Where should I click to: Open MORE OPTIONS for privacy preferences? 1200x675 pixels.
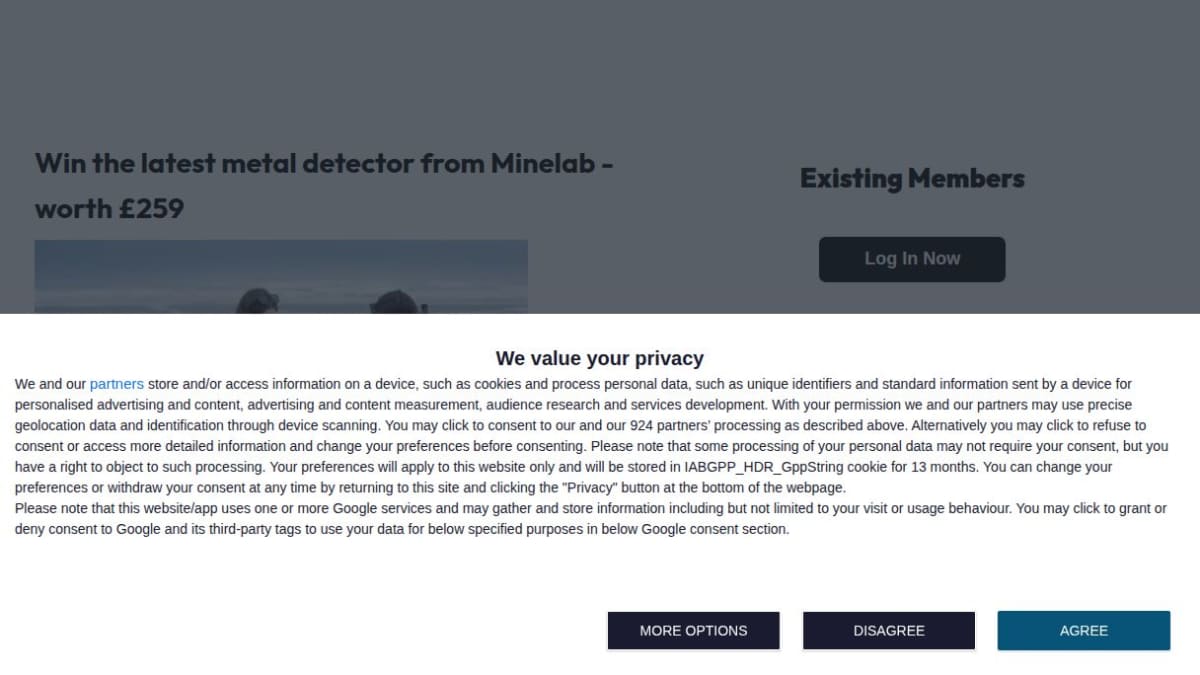click(693, 630)
